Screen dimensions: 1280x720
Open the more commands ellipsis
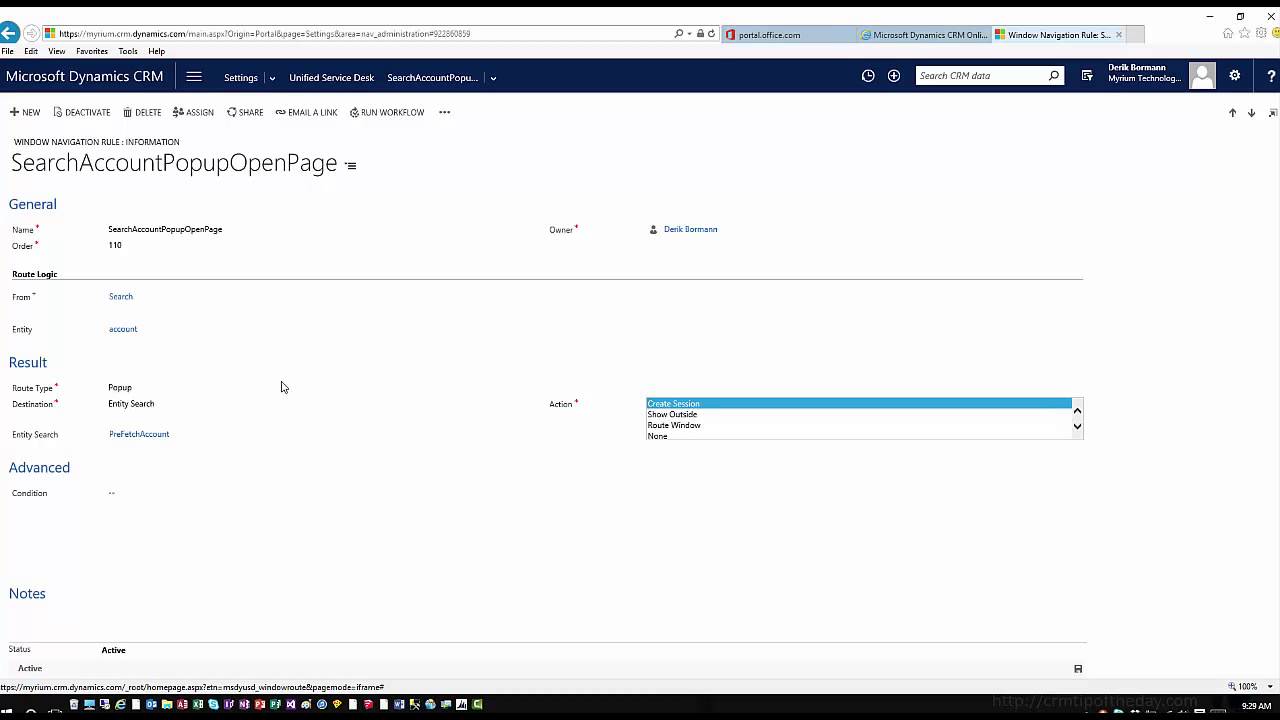[444, 112]
